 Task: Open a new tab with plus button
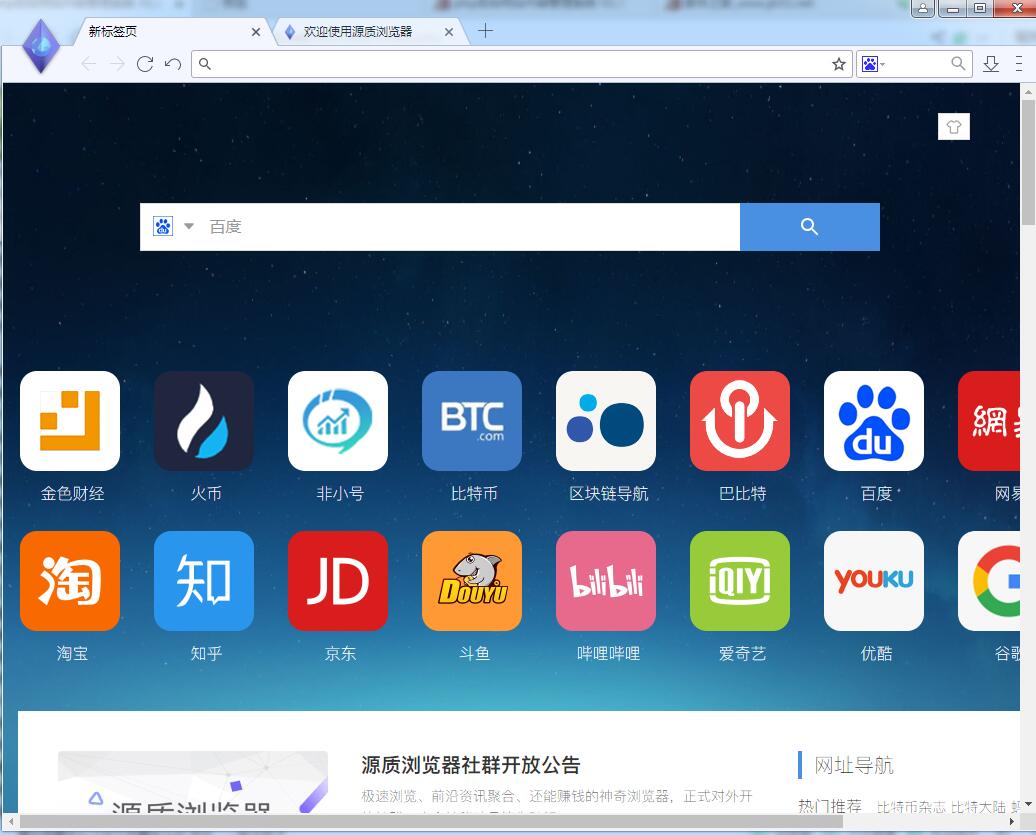[486, 31]
